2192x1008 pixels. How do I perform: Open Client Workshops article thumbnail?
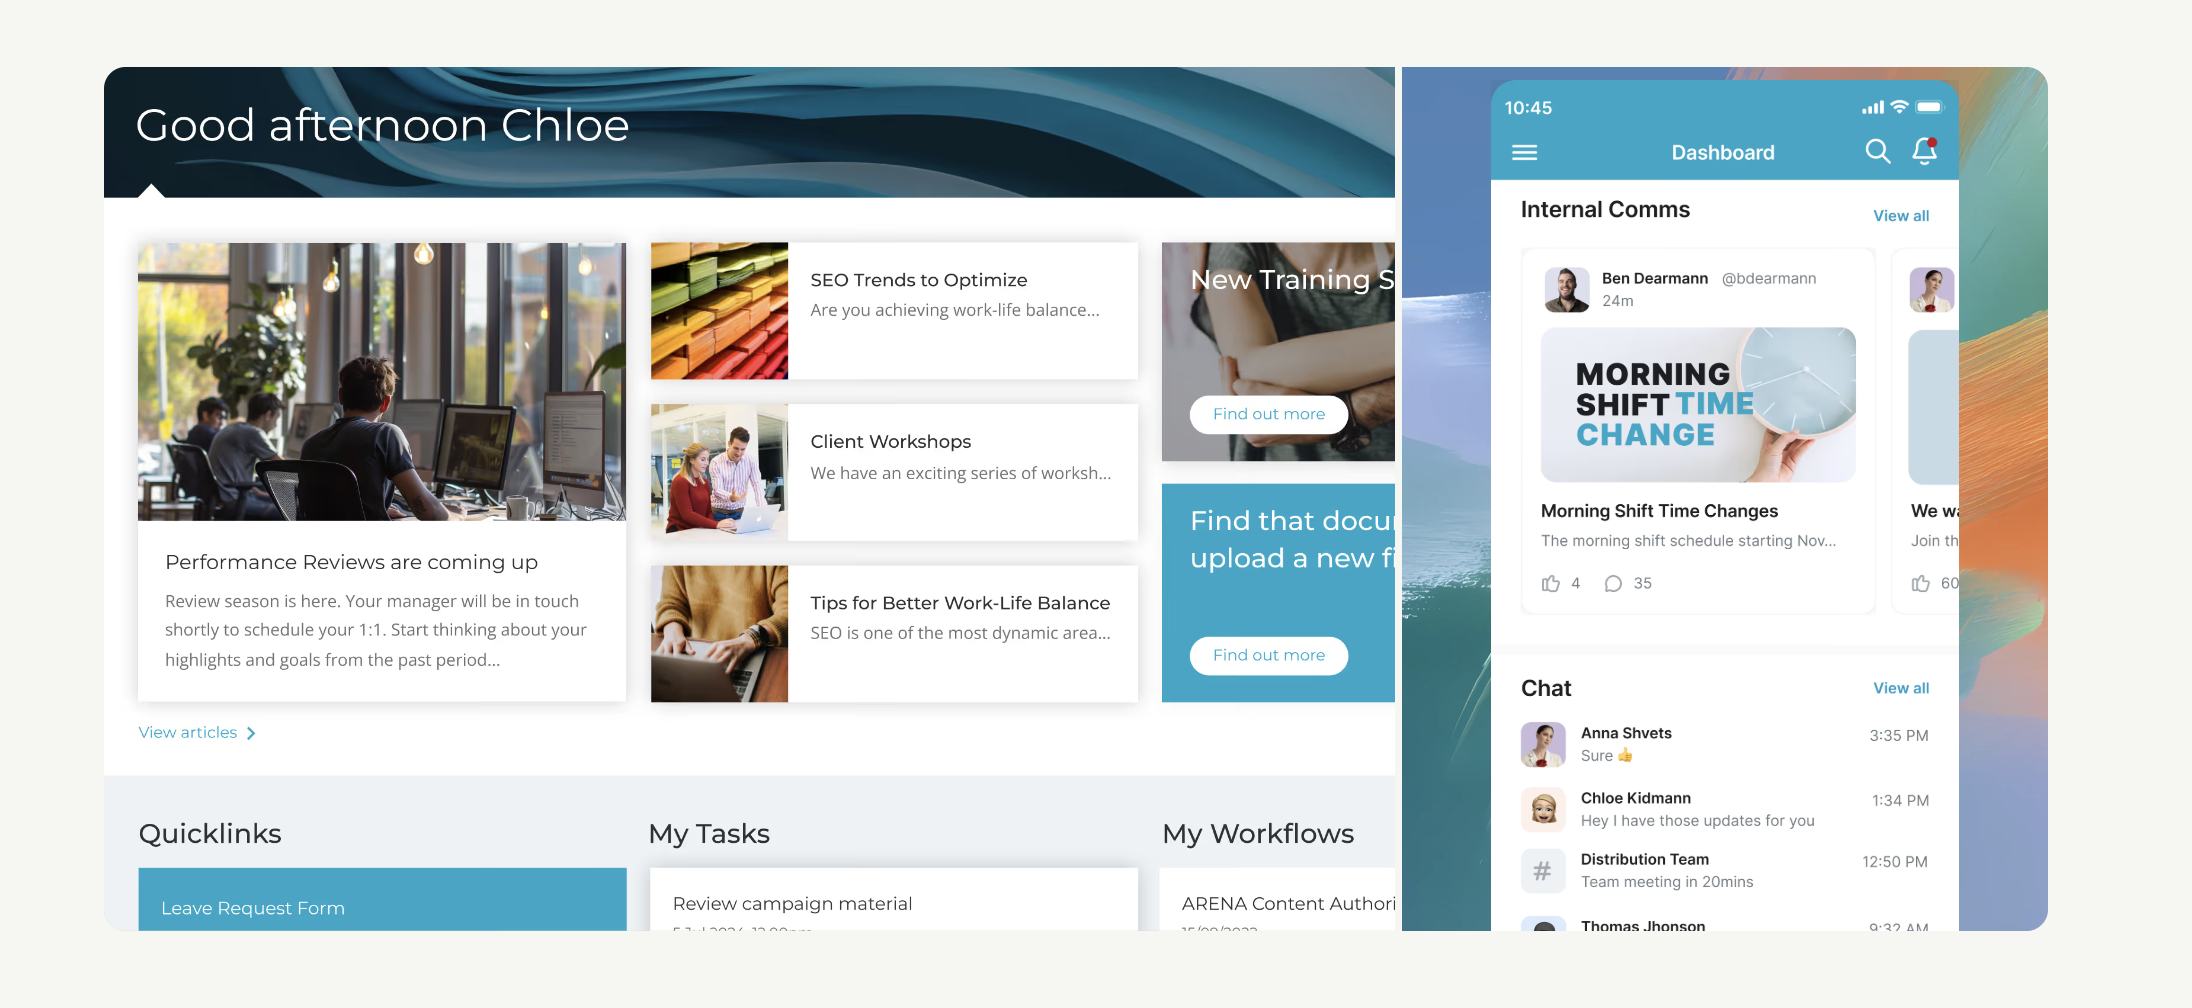719,472
